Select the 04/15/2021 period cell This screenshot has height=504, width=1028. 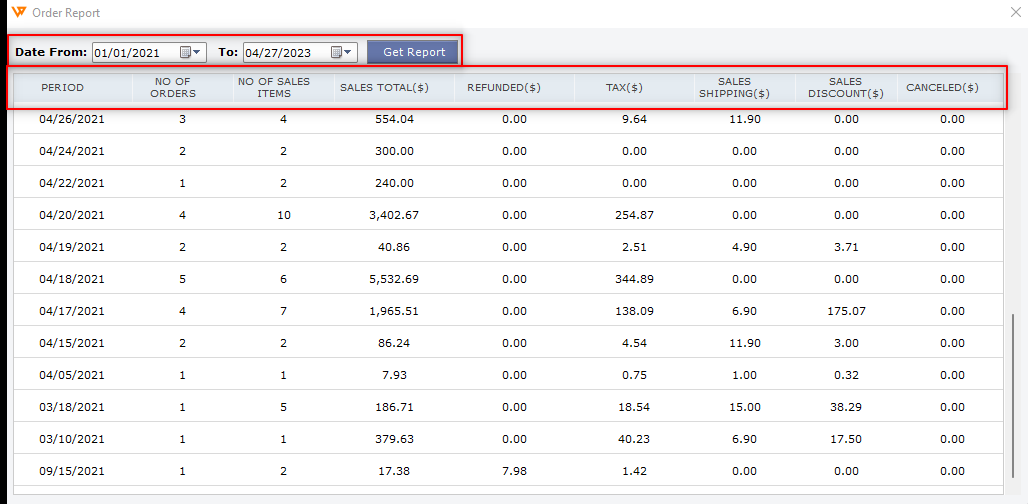click(x=71, y=343)
